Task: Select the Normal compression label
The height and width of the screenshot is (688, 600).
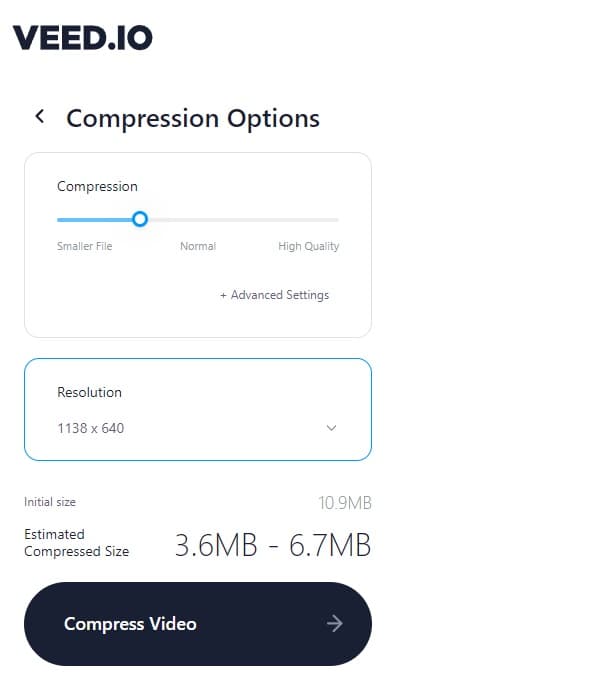Action: click(198, 246)
